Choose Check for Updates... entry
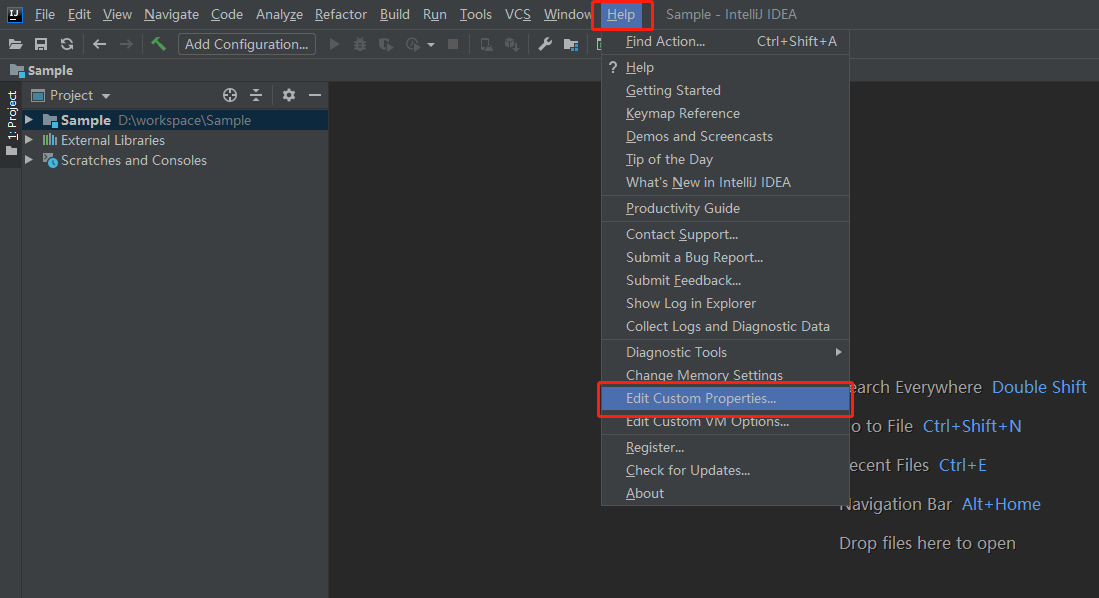Image resolution: width=1099 pixels, height=598 pixels. pos(725,470)
